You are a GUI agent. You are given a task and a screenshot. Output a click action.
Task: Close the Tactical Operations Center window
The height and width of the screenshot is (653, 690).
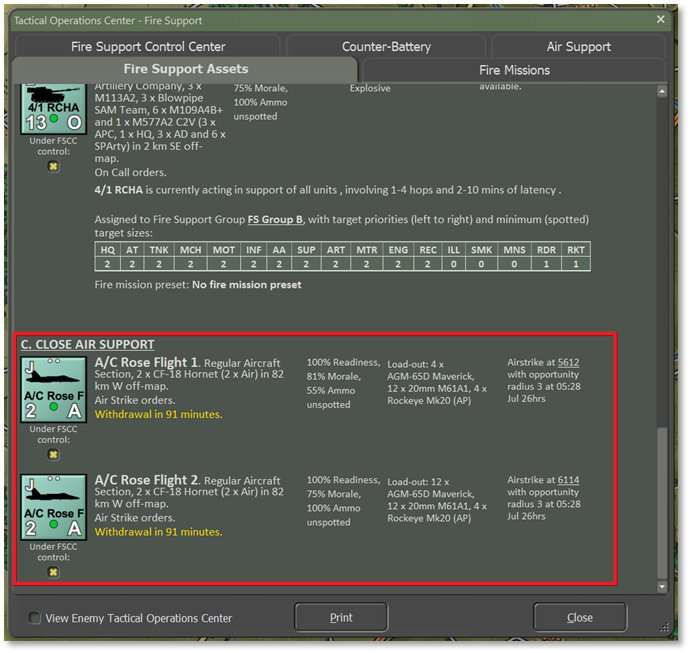point(660,19)
